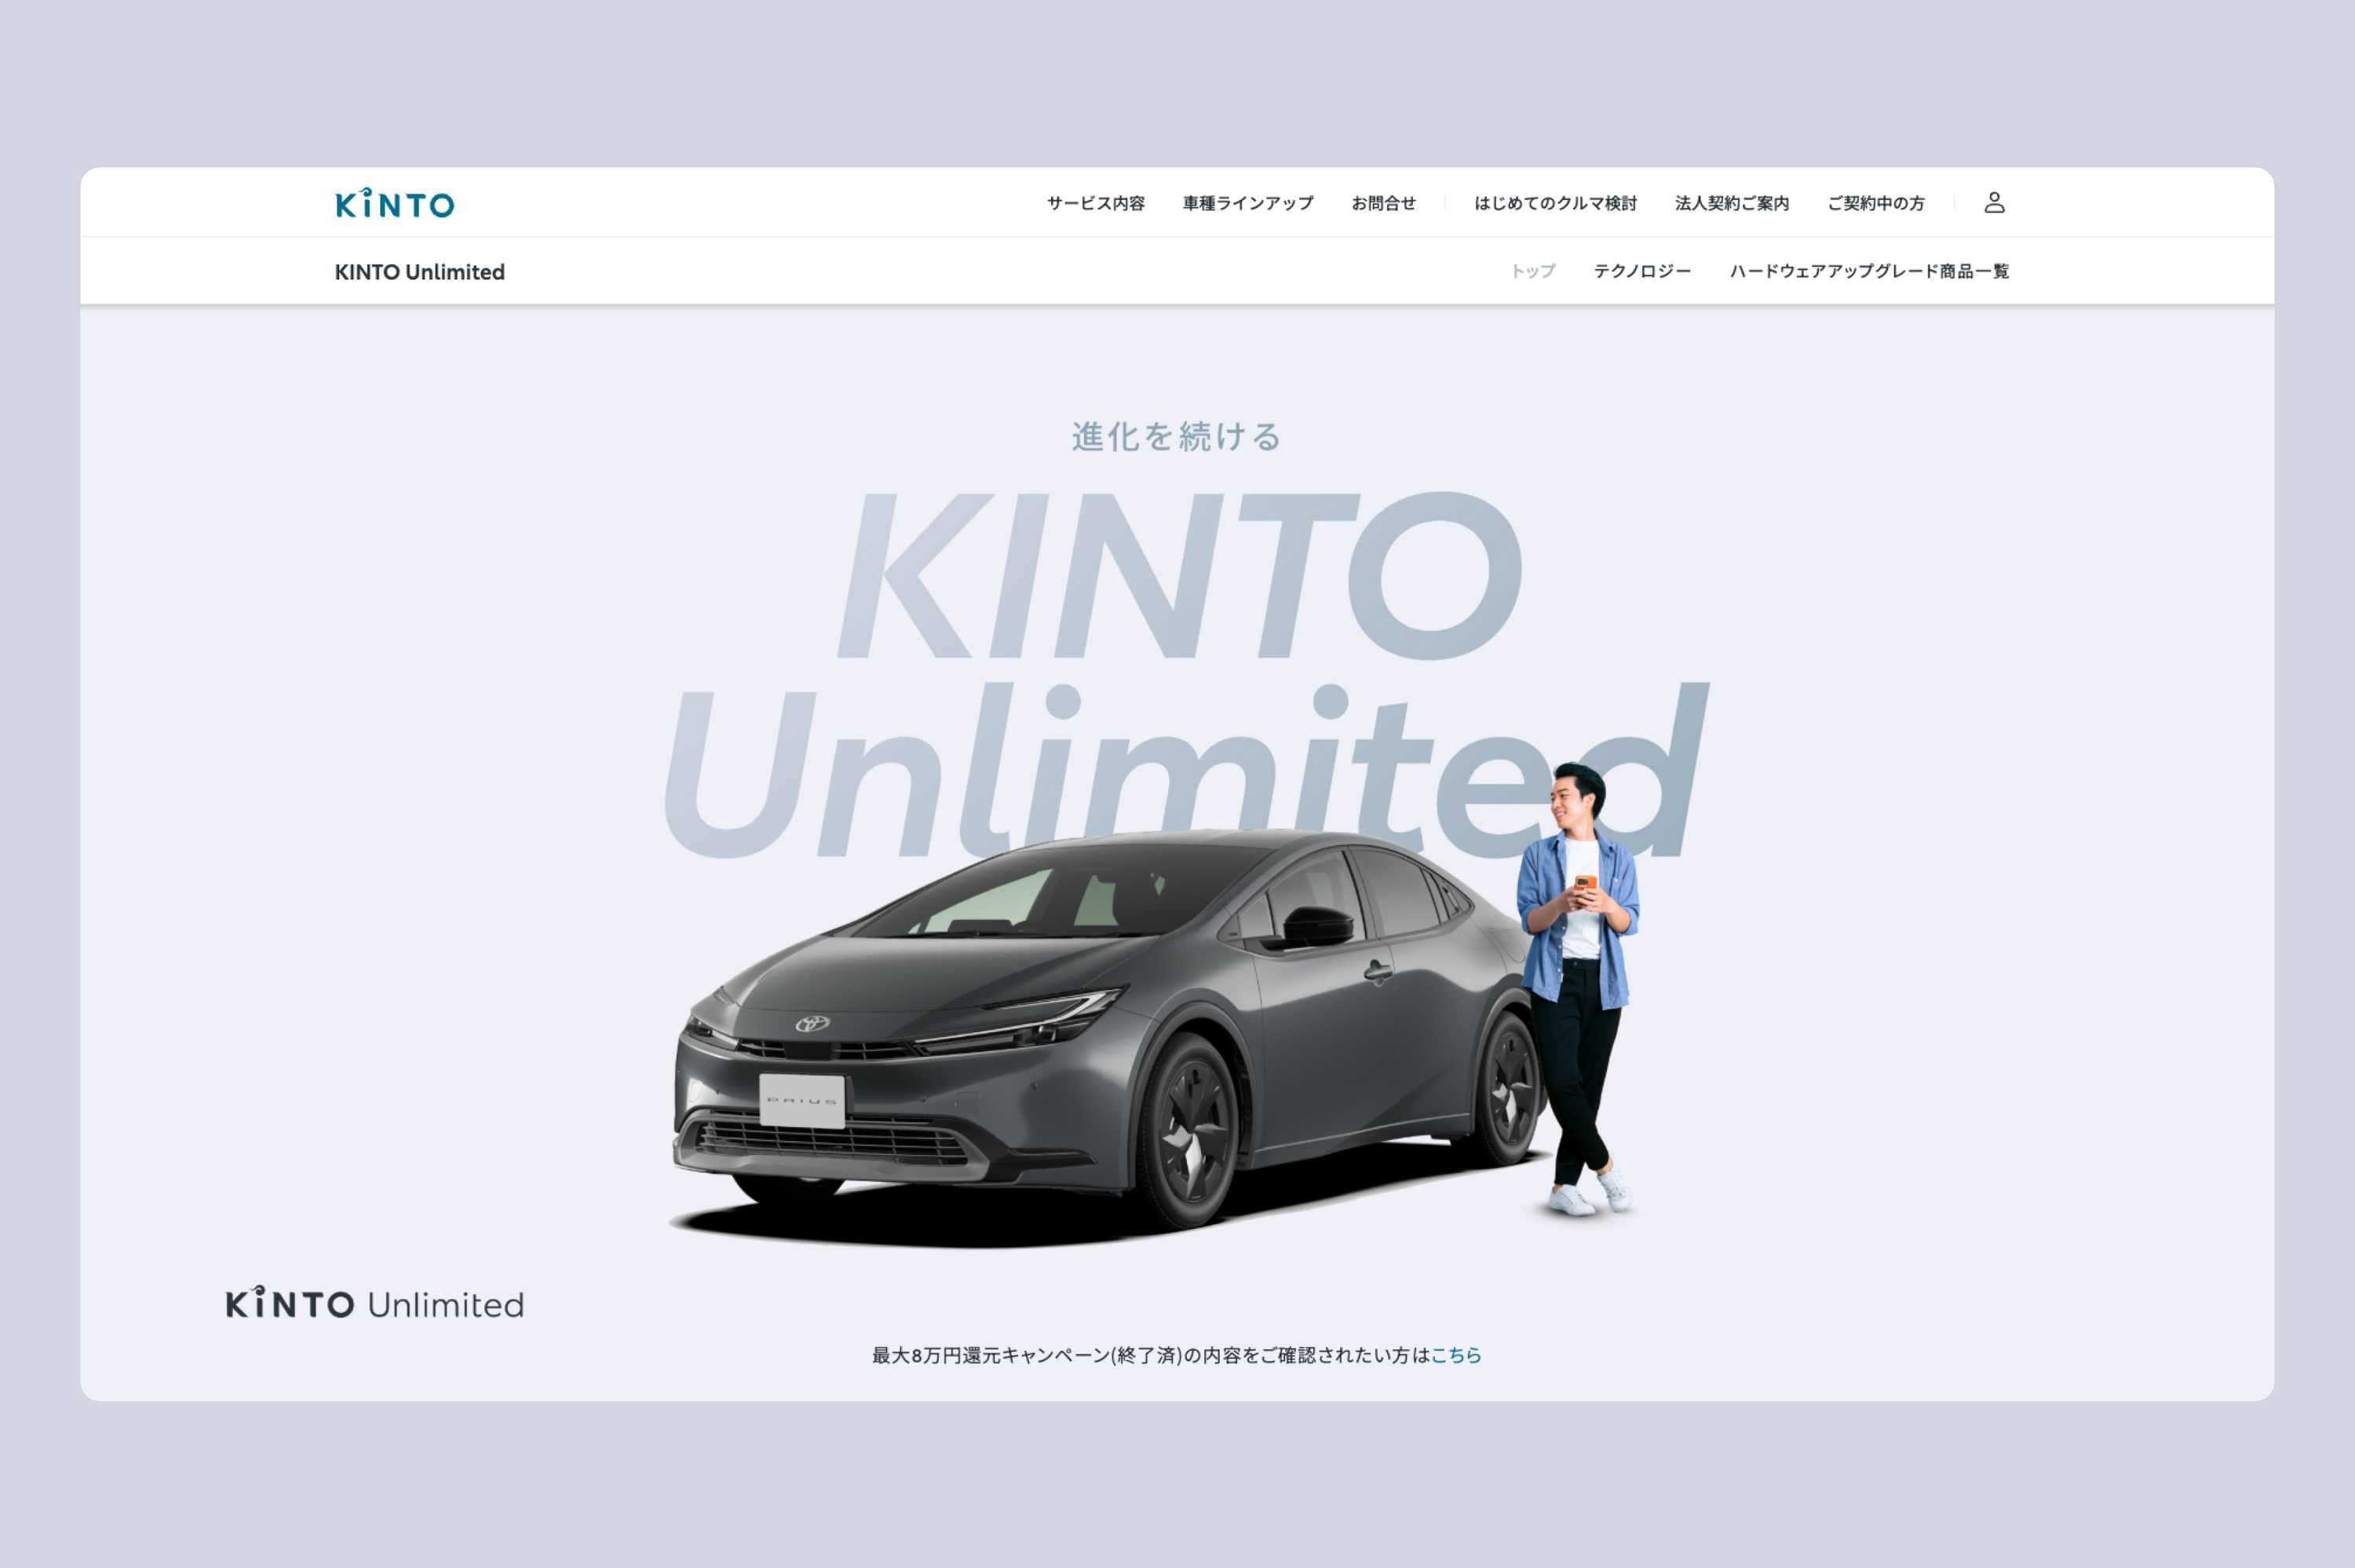Open サービス内容 menu item
Image resolution: width=2355 pixels, height=1568 pixels.
tap(1095, 203)
